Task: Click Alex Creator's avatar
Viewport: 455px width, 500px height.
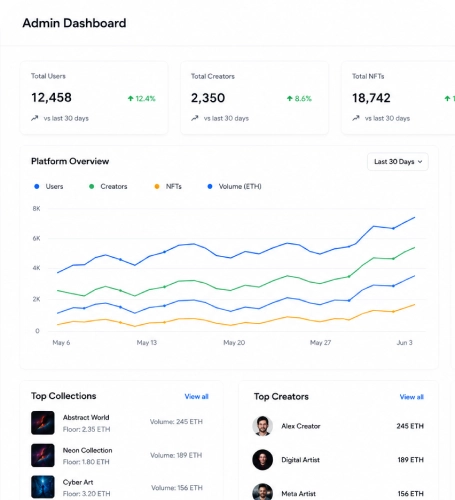Action: pyautogui.click(x=263, y=426)
